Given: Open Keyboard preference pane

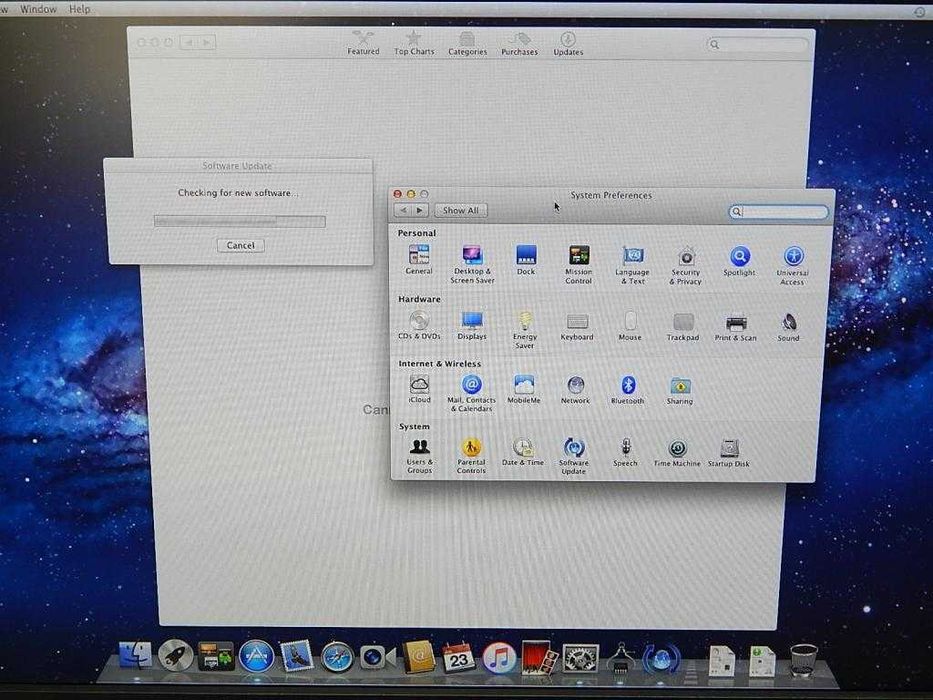Looking at the screenshot, I should tap(577, 326).
